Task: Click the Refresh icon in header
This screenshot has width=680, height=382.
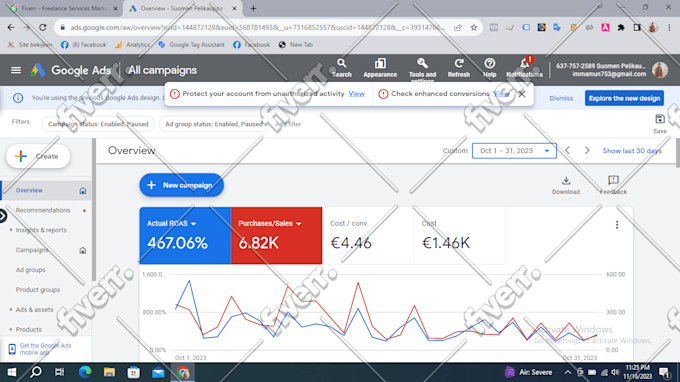Action: [458, 68]
